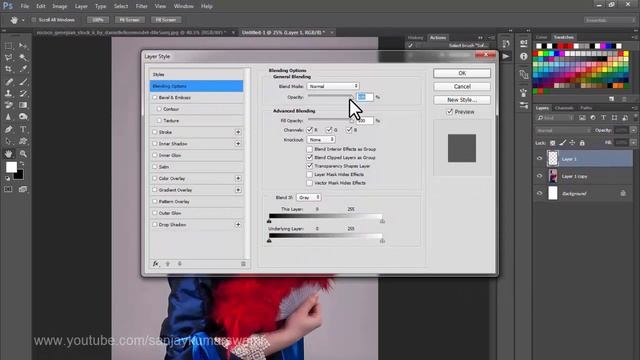Add another Gradient Overlay with plus button
The width and height of the screenshot is (640, 360).
pos(238,190)
